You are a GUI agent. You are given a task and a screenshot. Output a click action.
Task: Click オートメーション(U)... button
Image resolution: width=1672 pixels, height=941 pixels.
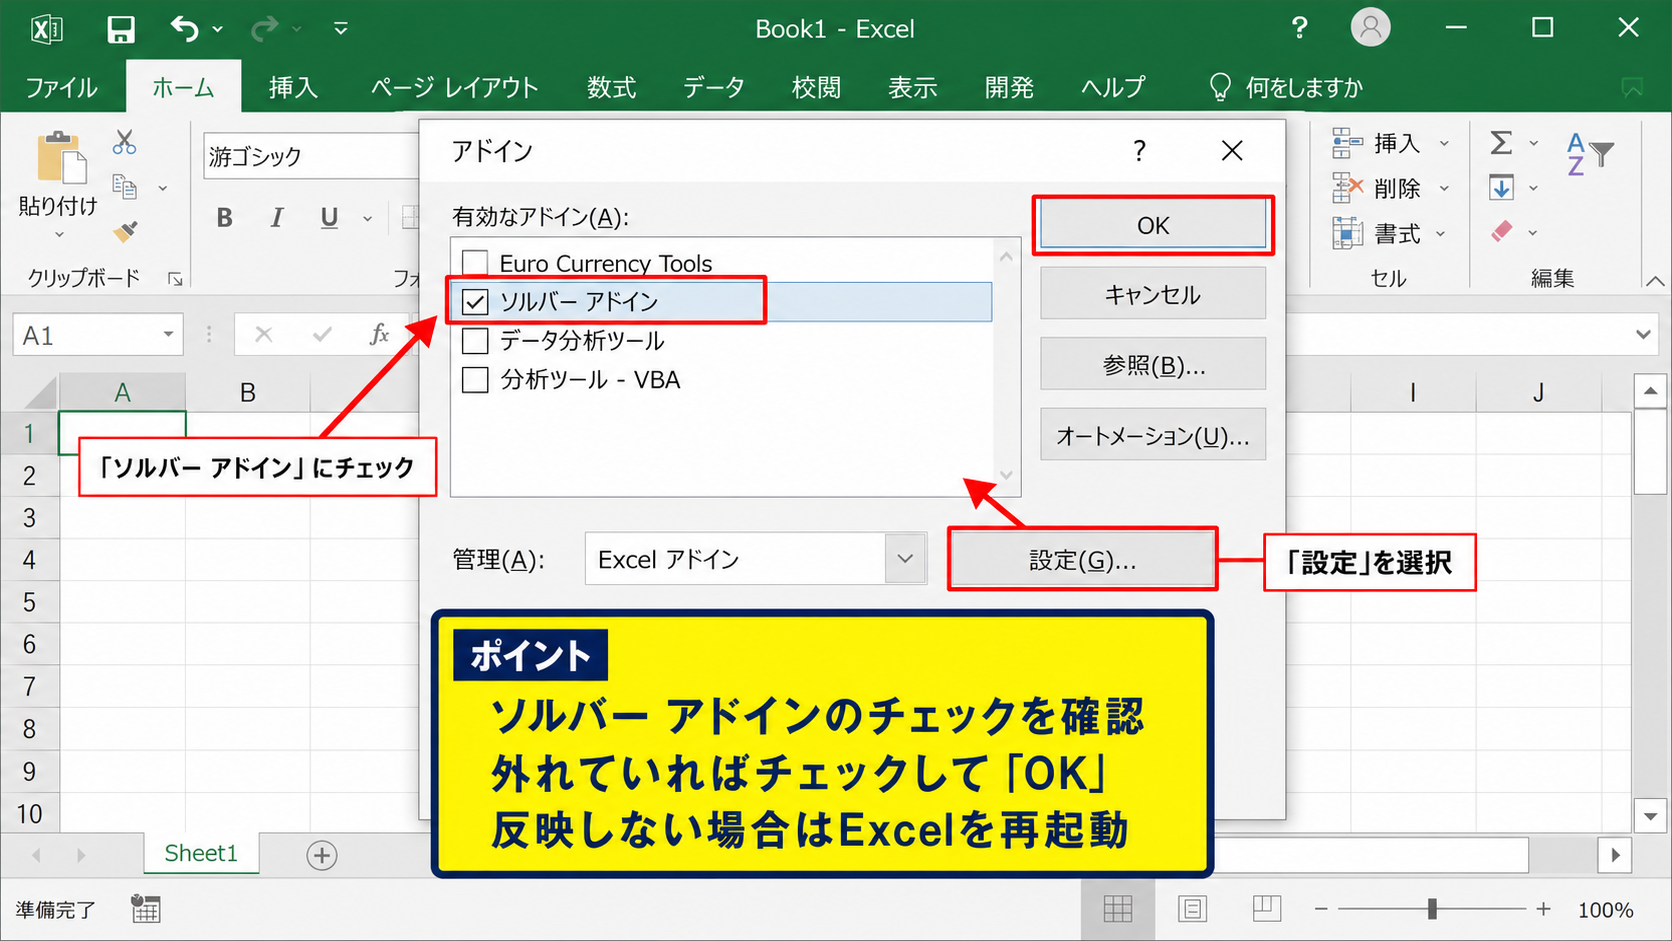click(x=1153, y=436)
